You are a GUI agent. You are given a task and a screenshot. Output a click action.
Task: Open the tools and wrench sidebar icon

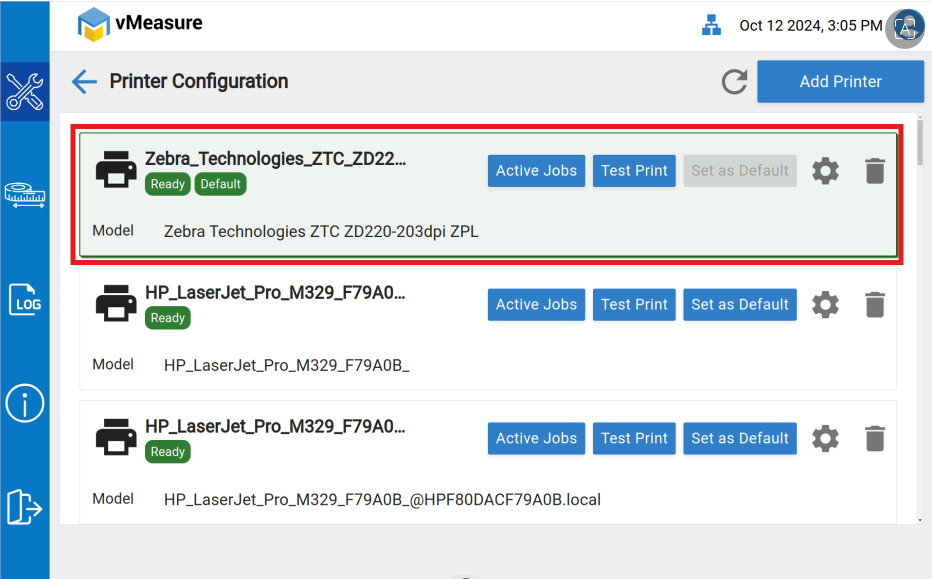click(x=25, y=91)
